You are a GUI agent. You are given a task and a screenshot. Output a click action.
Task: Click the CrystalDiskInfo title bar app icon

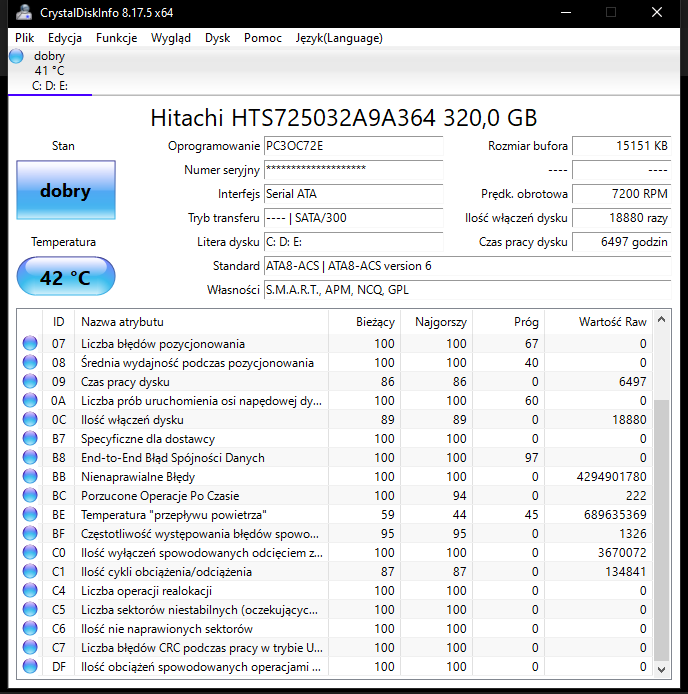(23, 12)
